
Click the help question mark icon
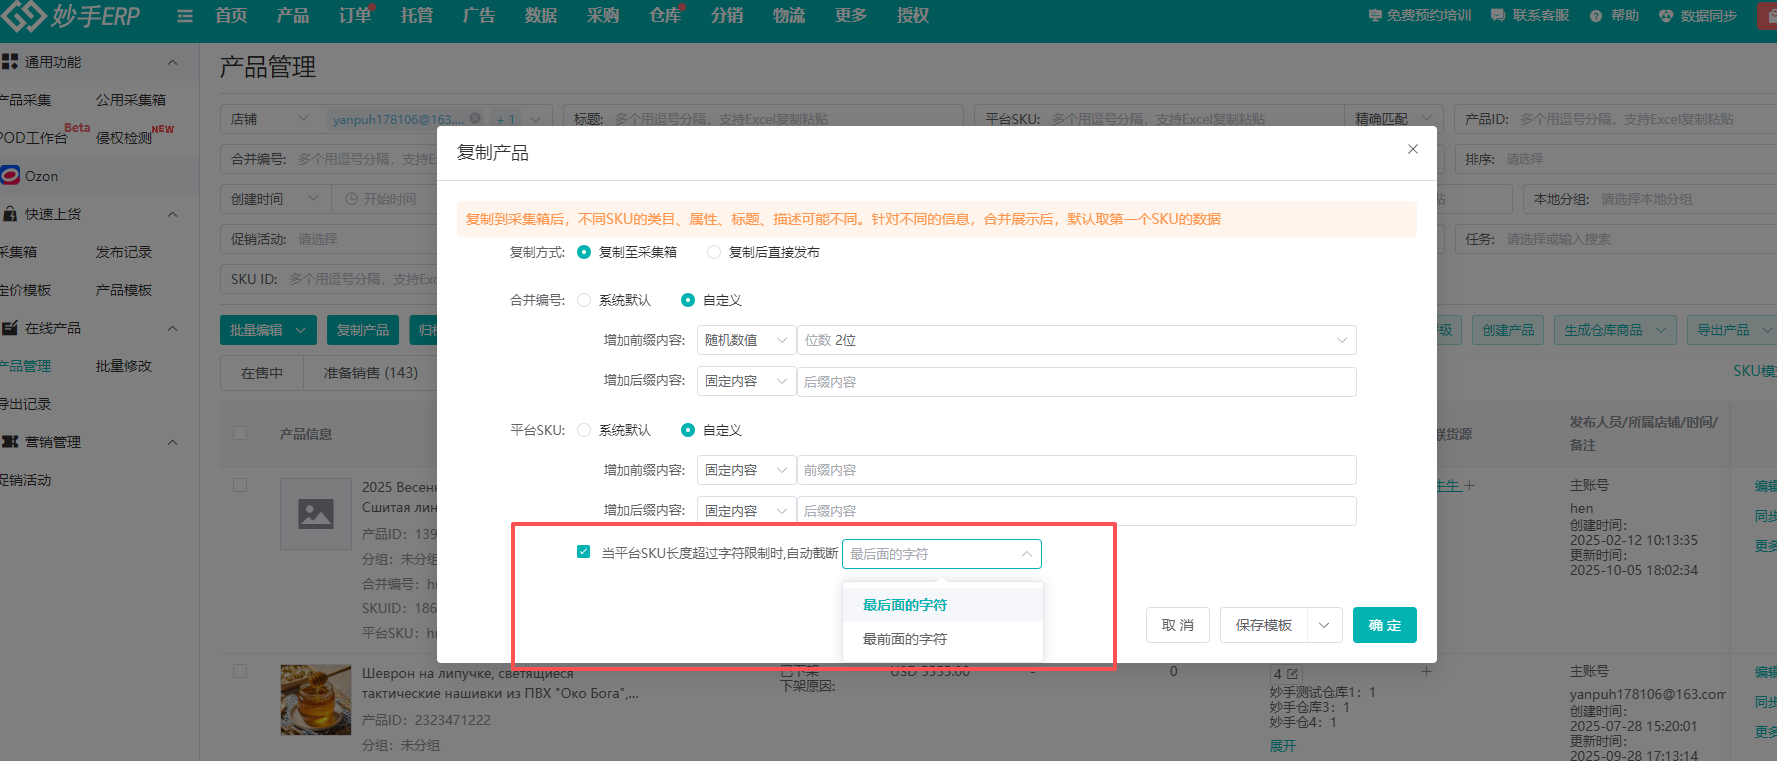point(1596,16)
